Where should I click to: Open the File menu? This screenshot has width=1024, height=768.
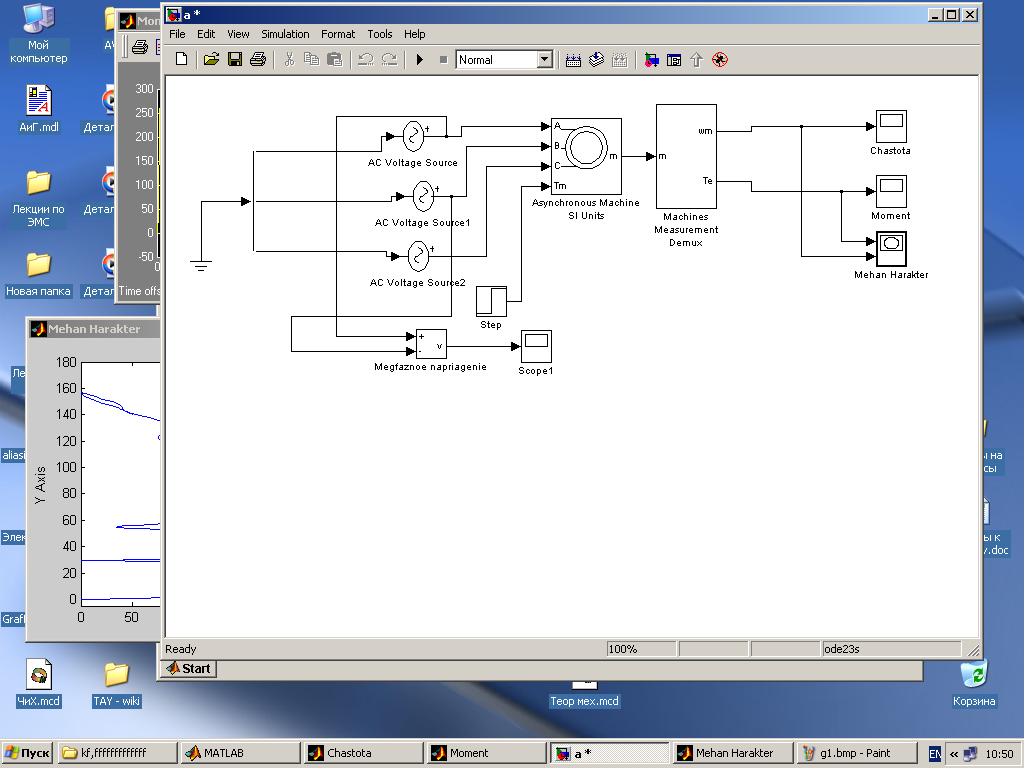coord(177,34)
